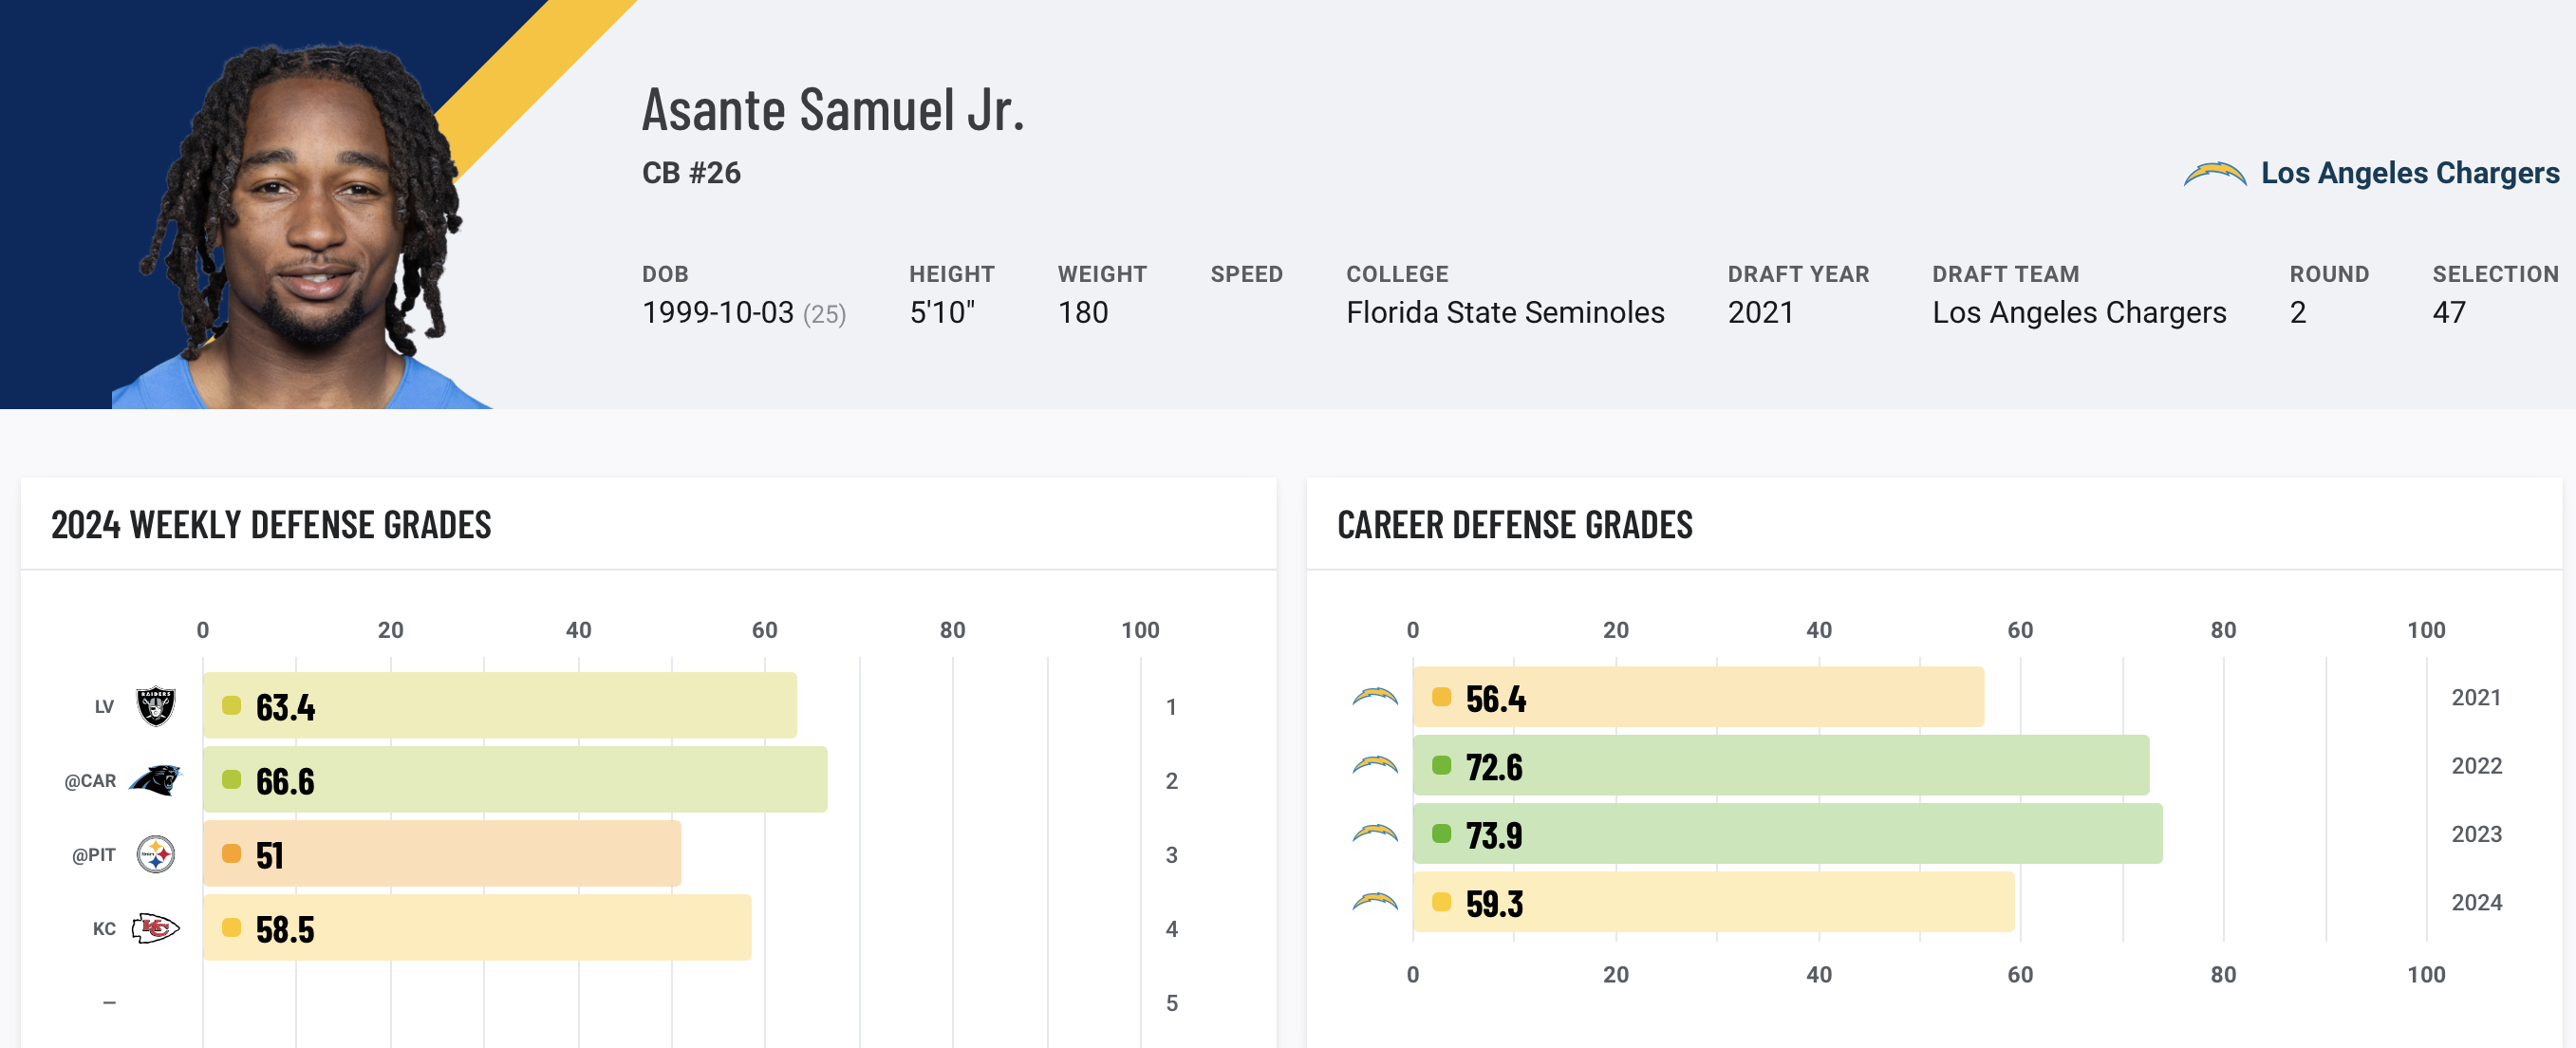Select the 73.9 career grade bar for 2023
This screenshot has width=2576, height=1048.
pos(1787,834)
